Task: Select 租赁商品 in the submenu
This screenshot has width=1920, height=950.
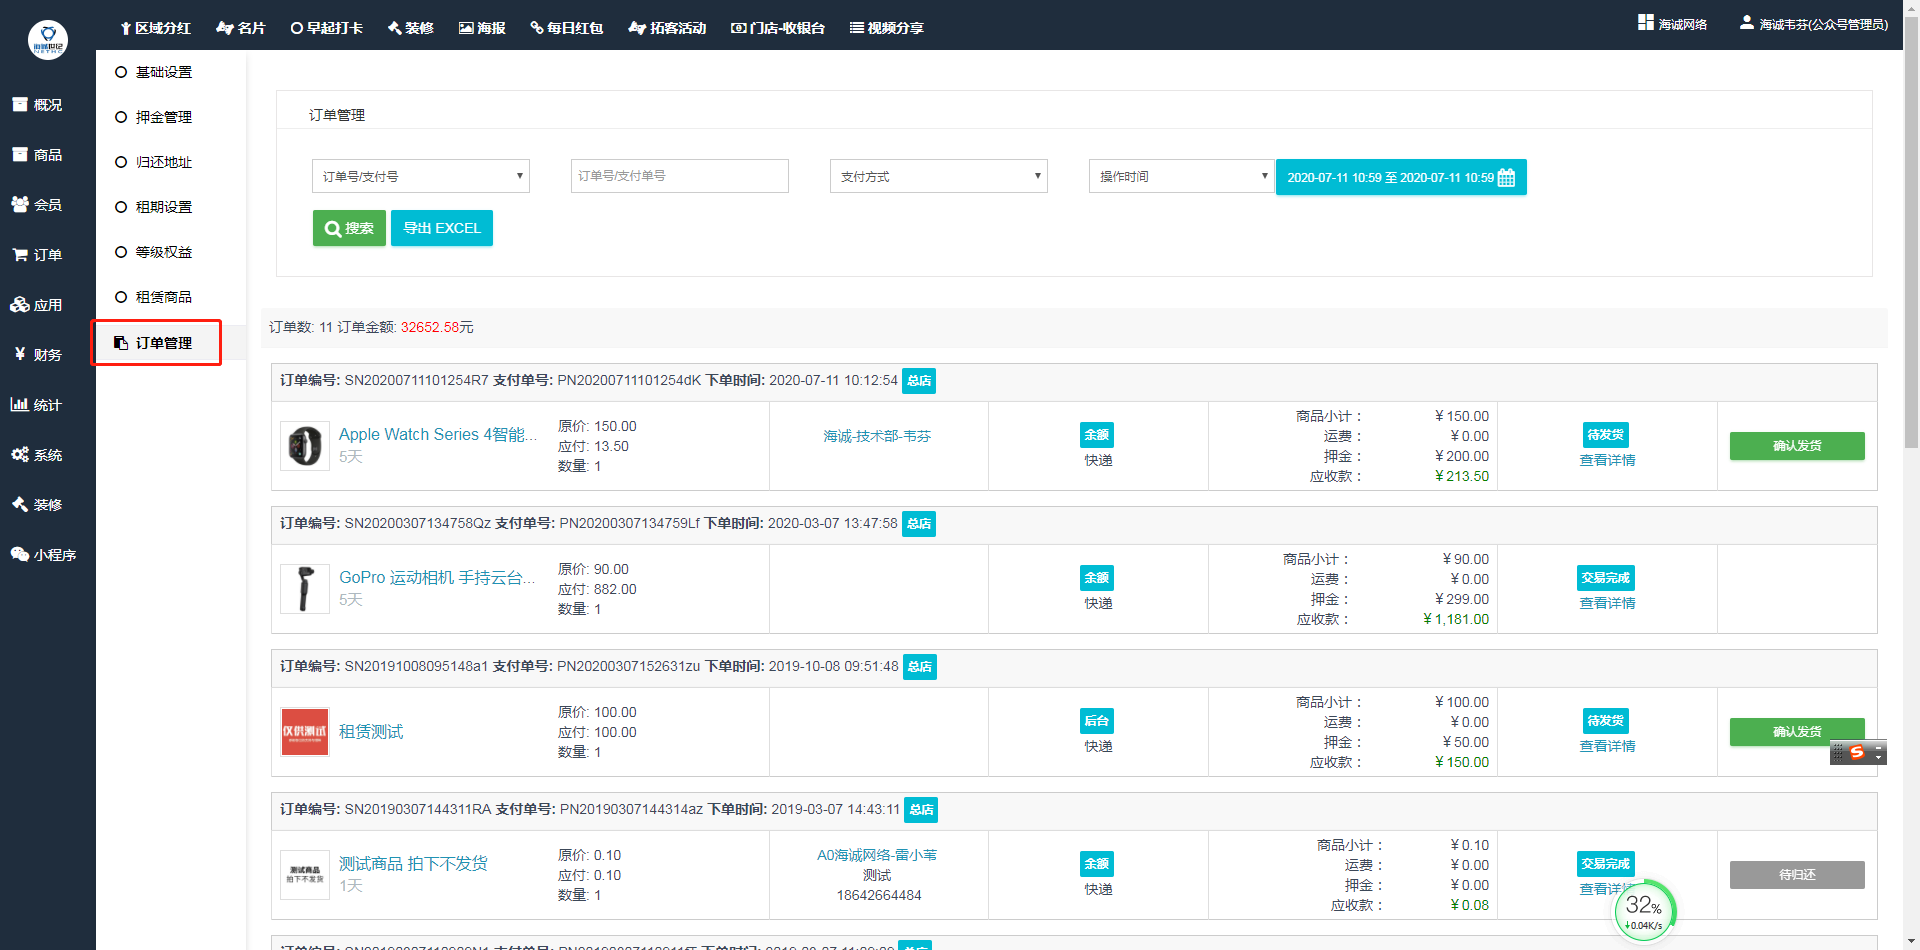Action: (x=154, y=297)
